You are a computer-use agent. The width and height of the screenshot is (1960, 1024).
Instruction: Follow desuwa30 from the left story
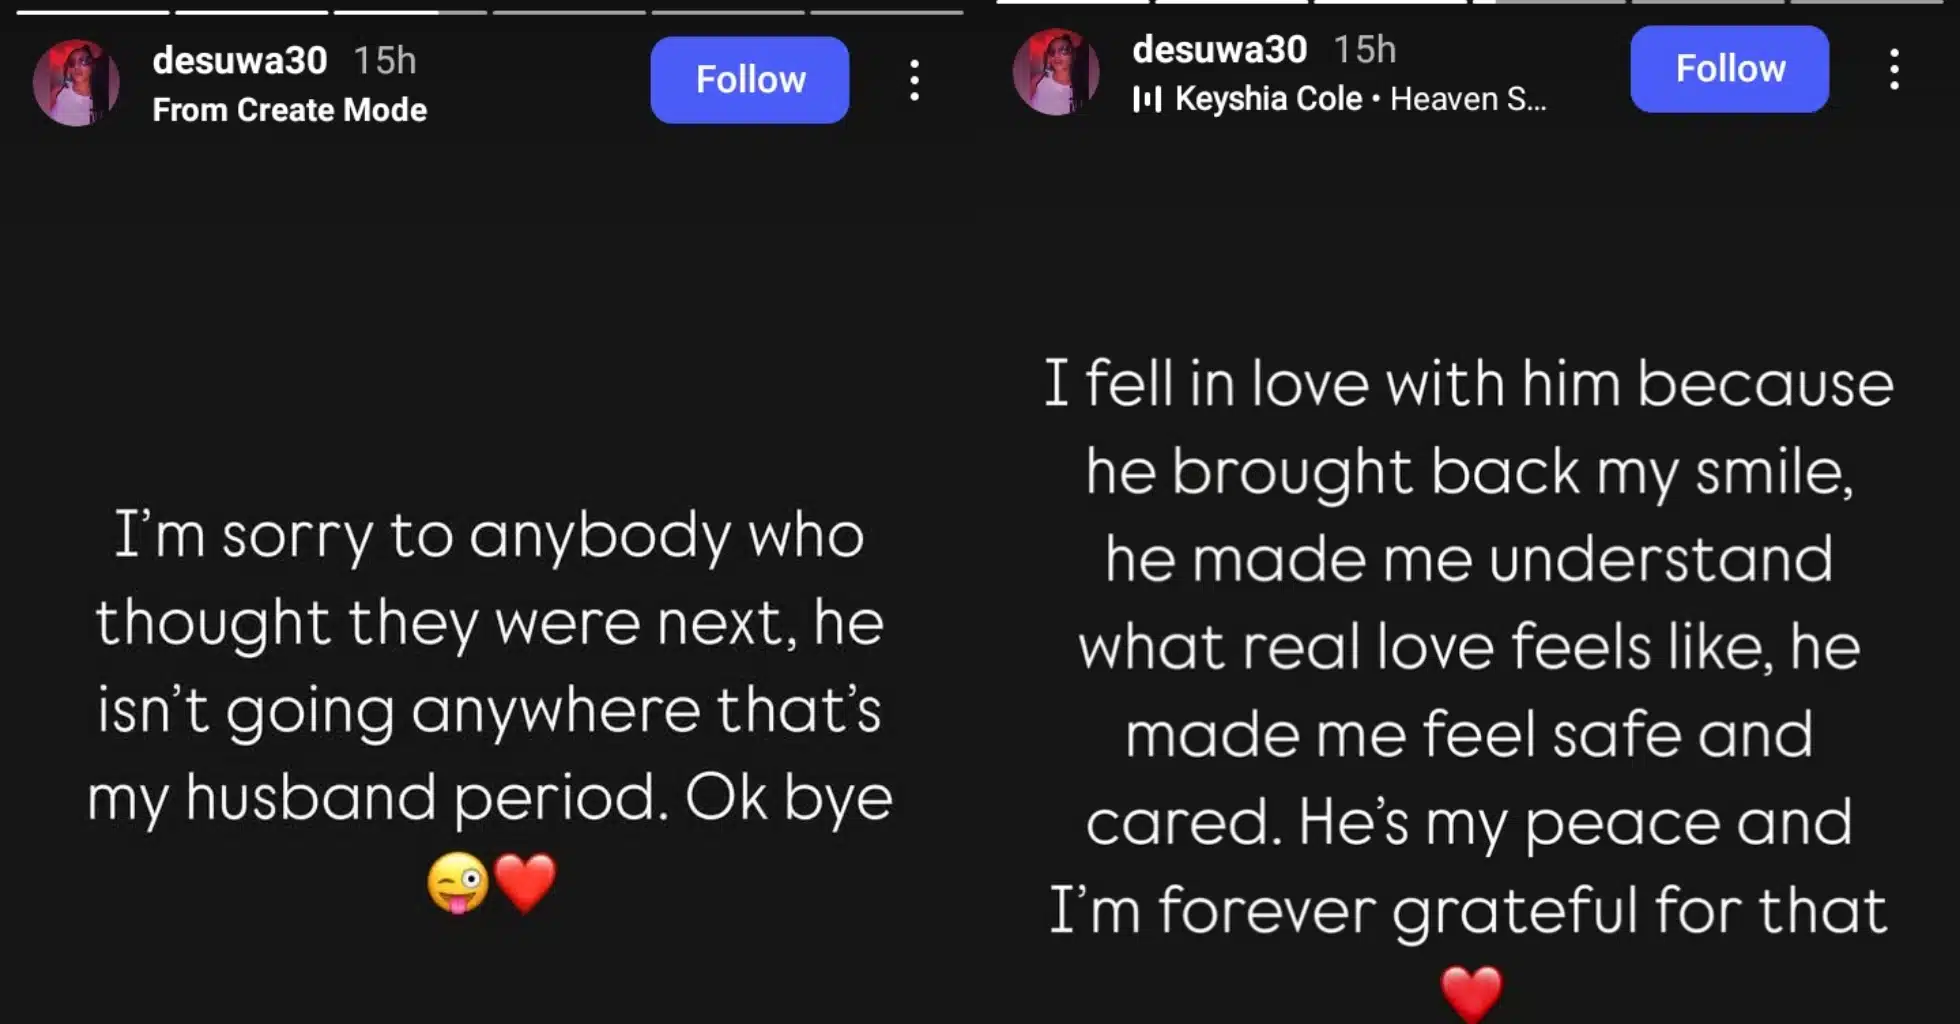point(750,80)
